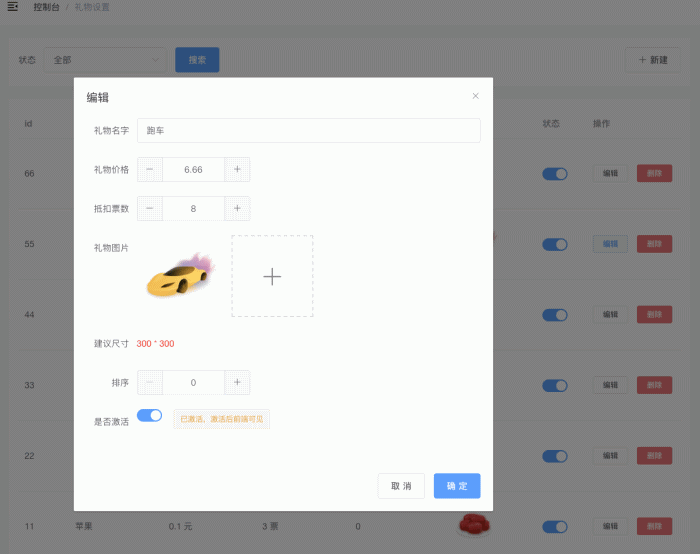Image resolution: width=700 pixels, height=554 pixels.
Task: Toggle the 是否激活 switch in dialog
Action: (x=150, y=416)
